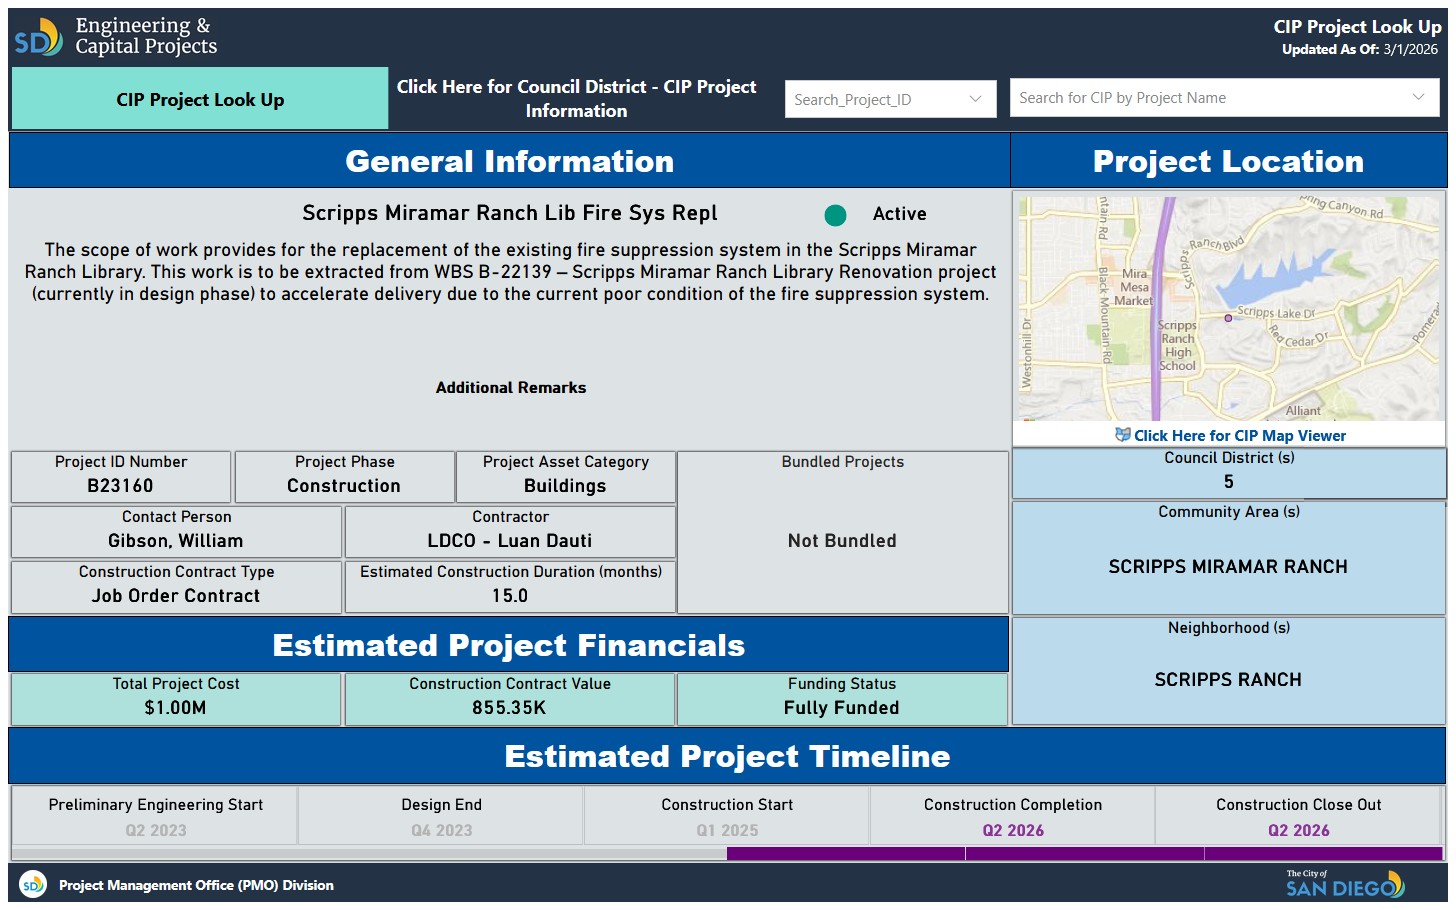
Task: Click the map icon beside CIP Map Viewer
Action: [1122, 435]
